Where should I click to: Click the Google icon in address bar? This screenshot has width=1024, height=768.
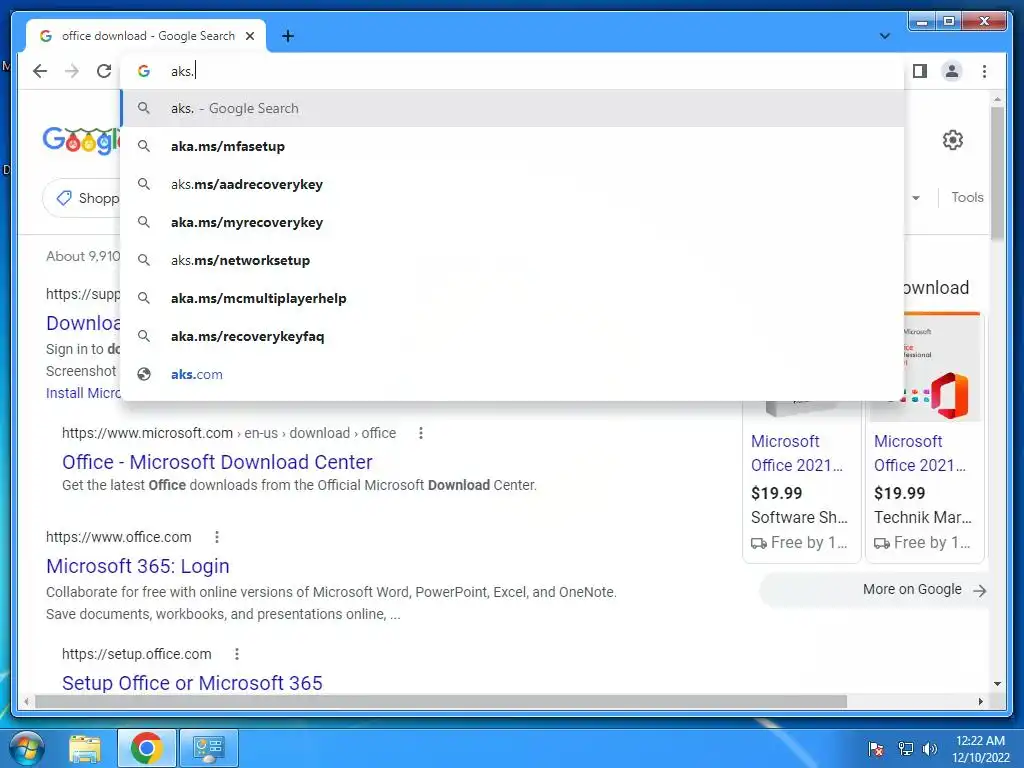click(x=144, y=71)
